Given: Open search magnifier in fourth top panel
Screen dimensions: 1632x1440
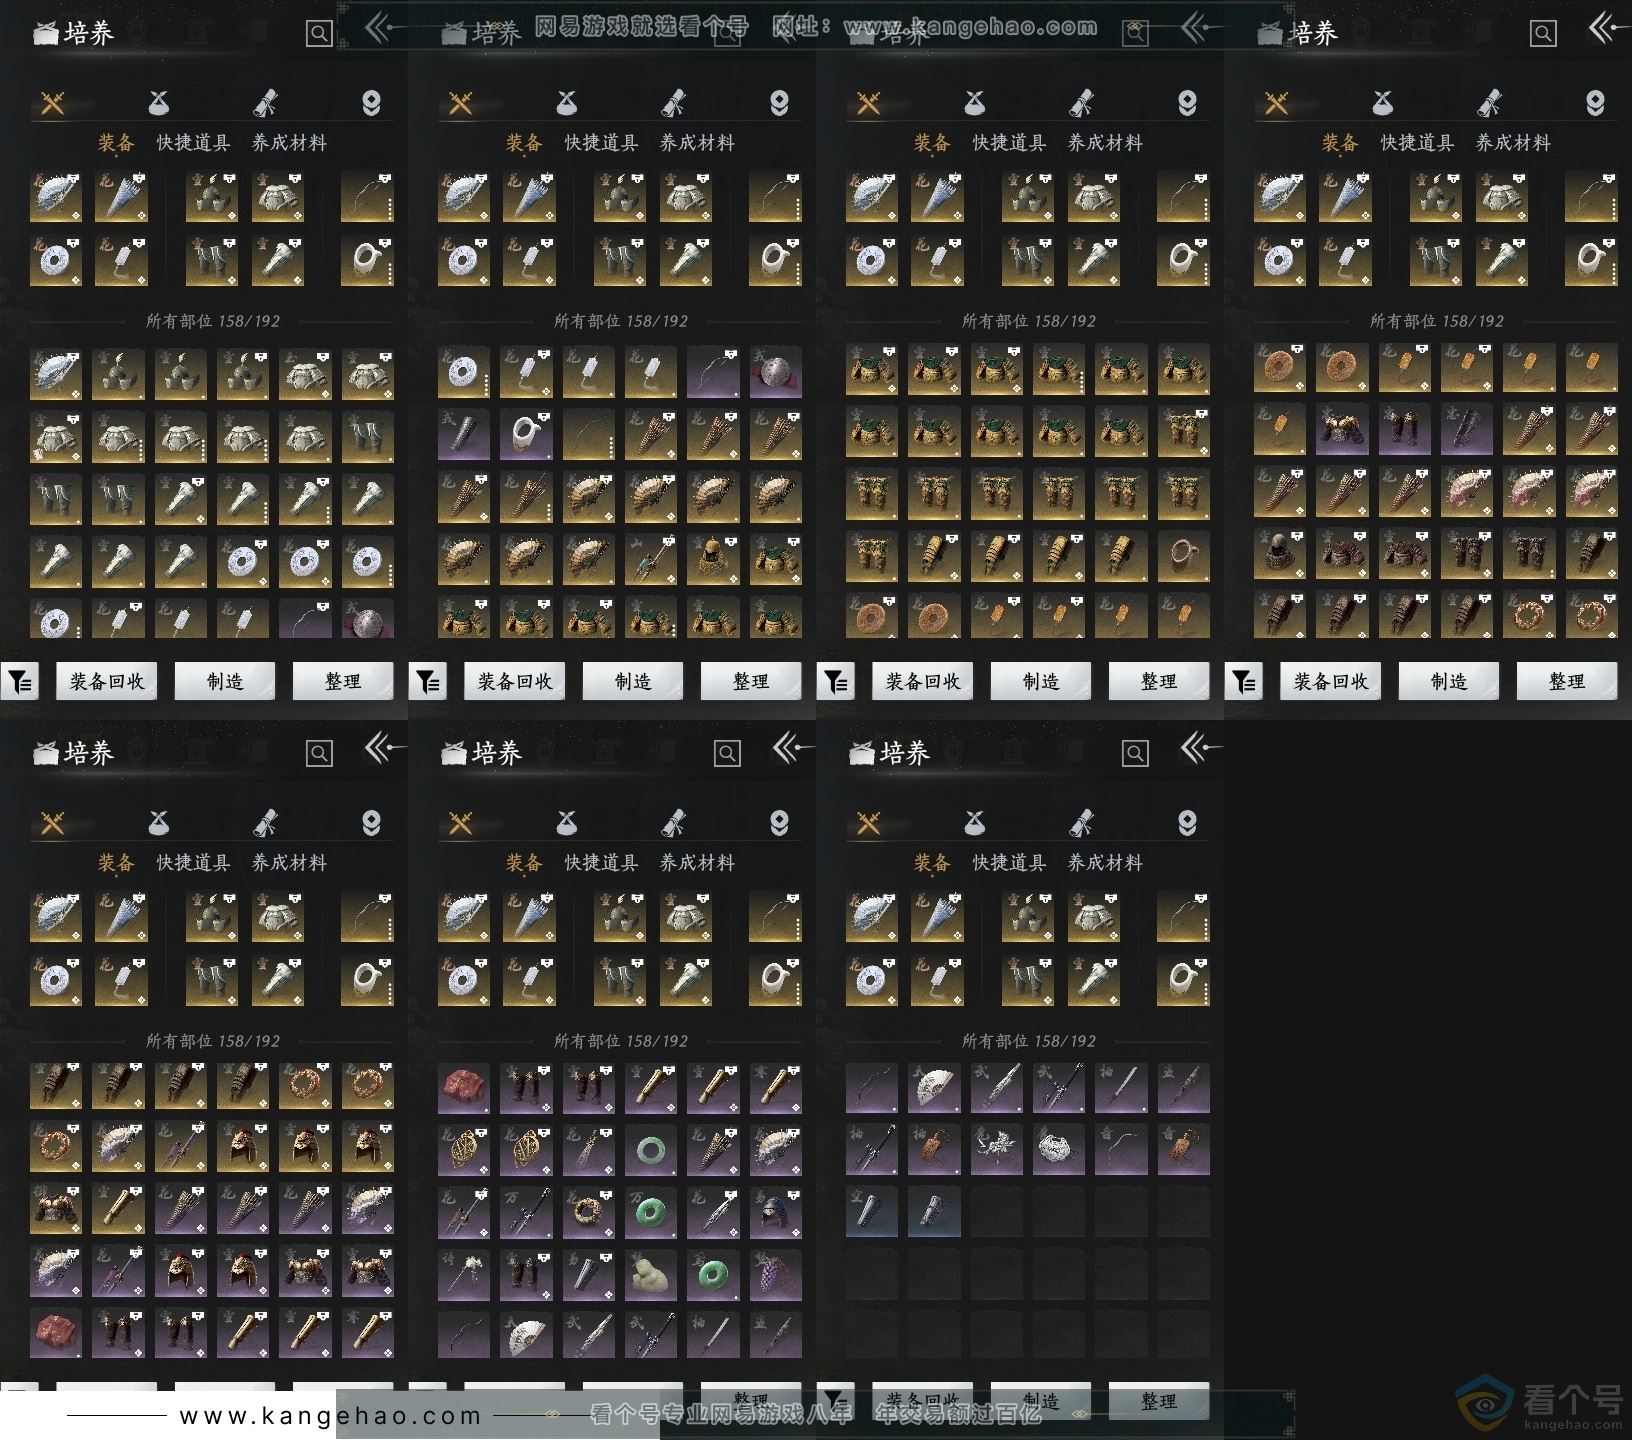Looking at the screenshot, I should (1543, 34).
